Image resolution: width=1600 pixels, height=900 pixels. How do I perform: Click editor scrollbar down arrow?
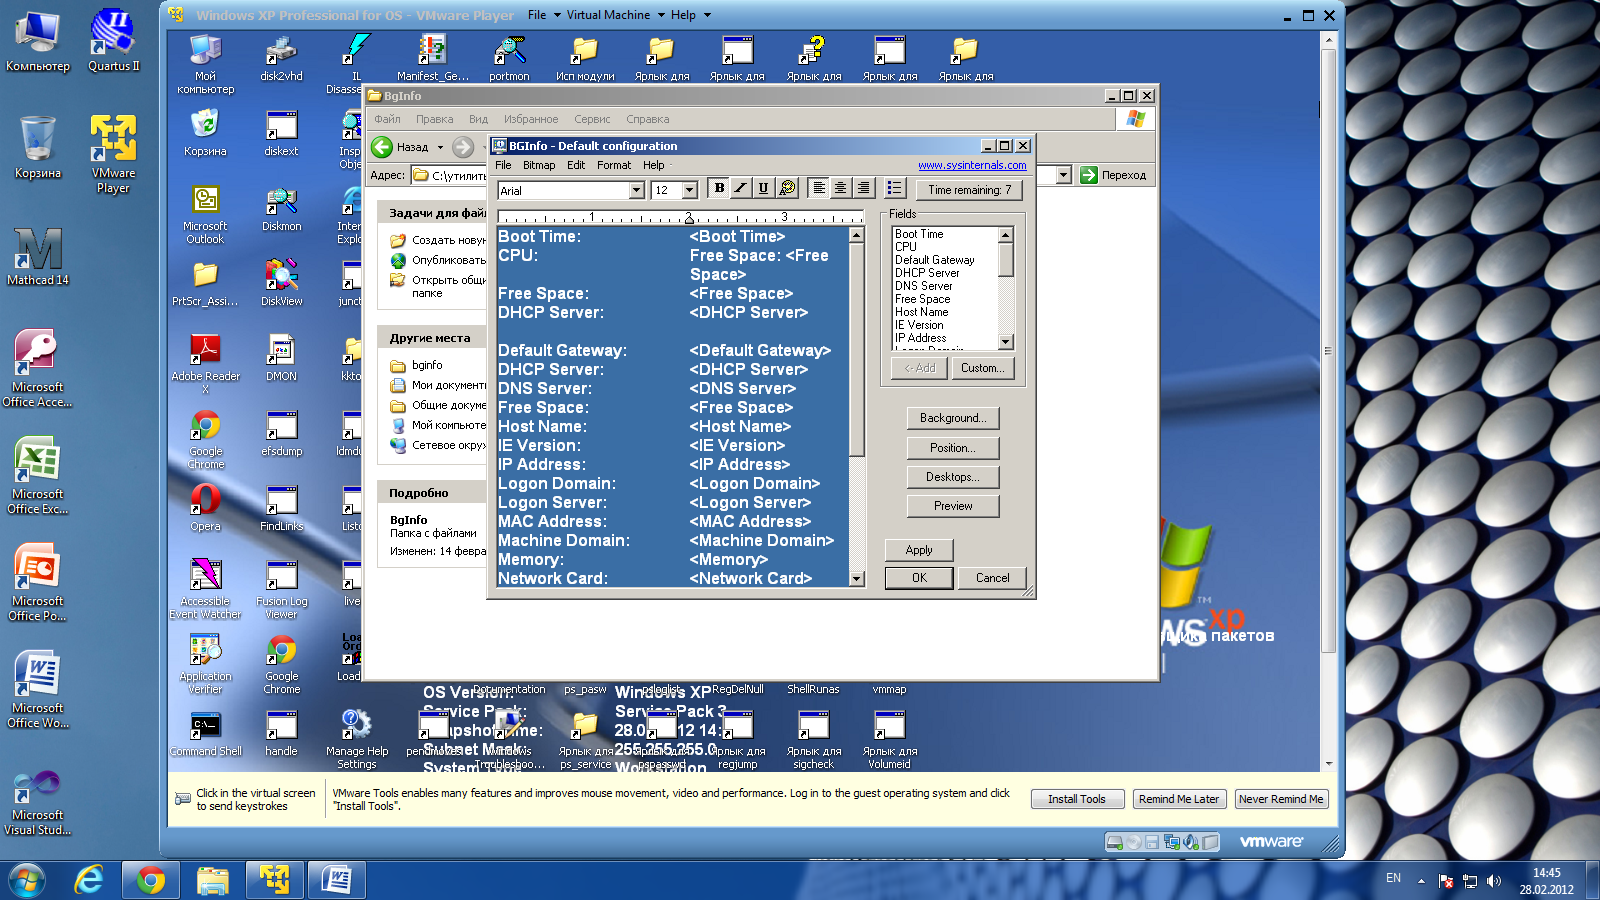point(856,579)
